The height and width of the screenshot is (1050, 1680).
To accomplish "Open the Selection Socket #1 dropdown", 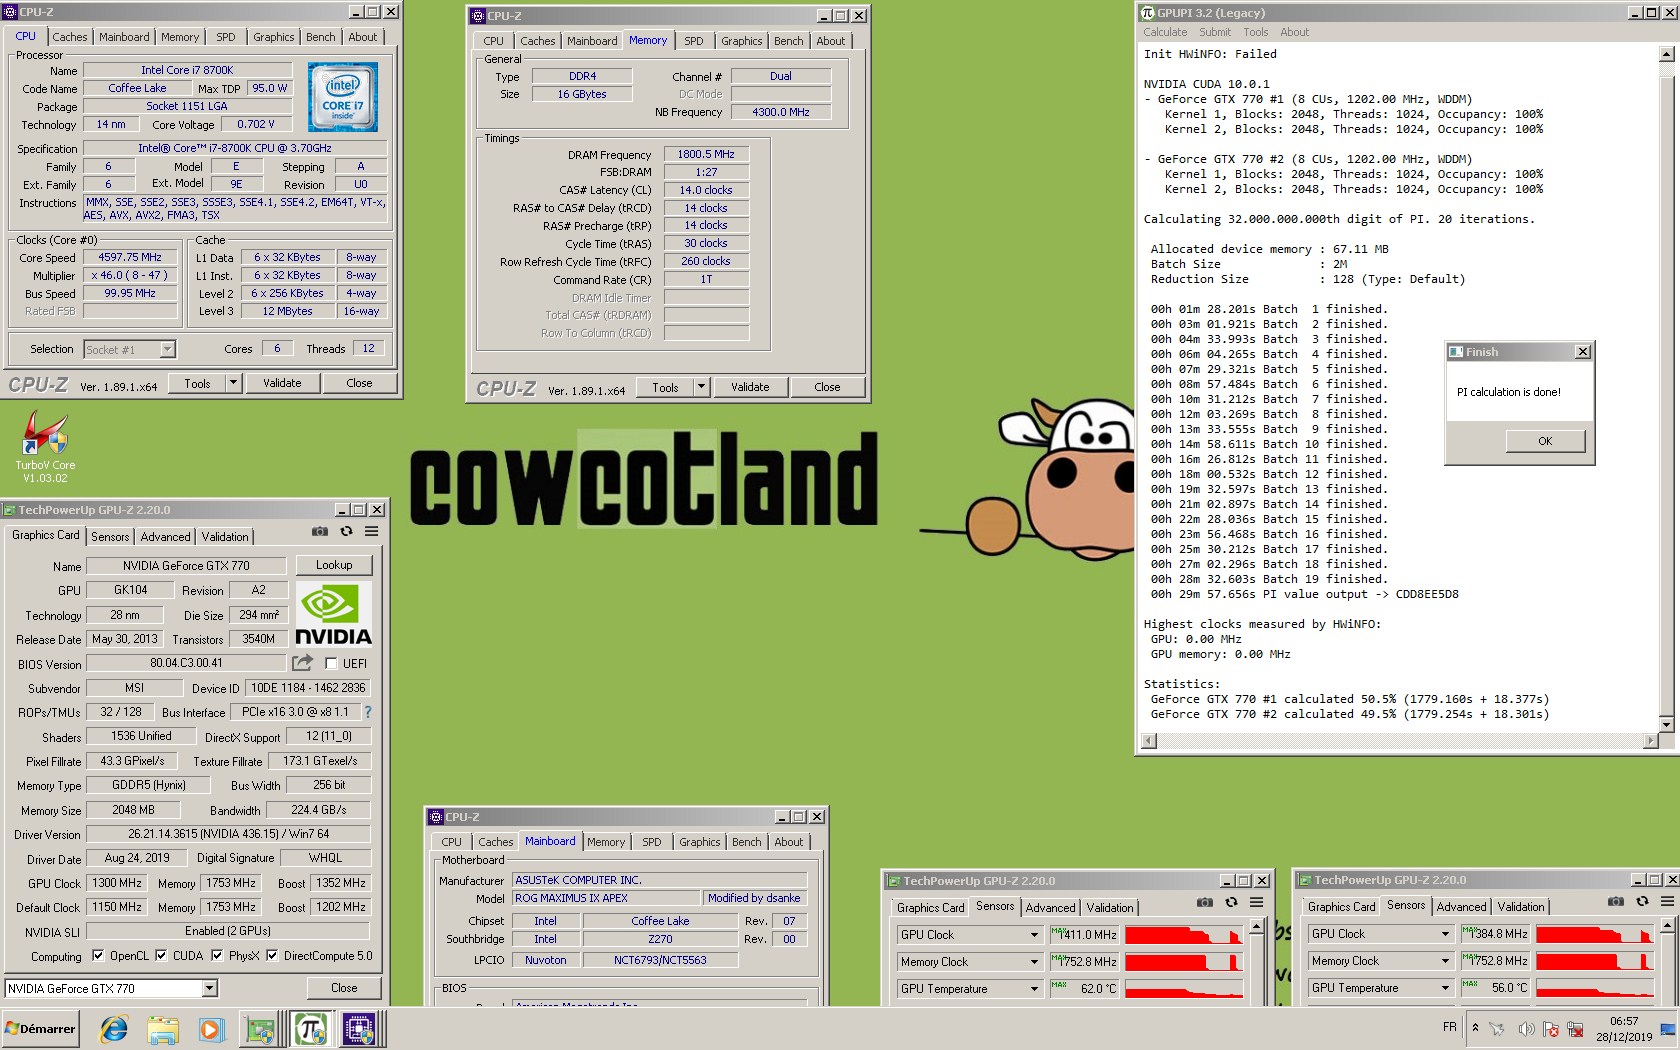I will pyautogui.click(x=167, y=349).
